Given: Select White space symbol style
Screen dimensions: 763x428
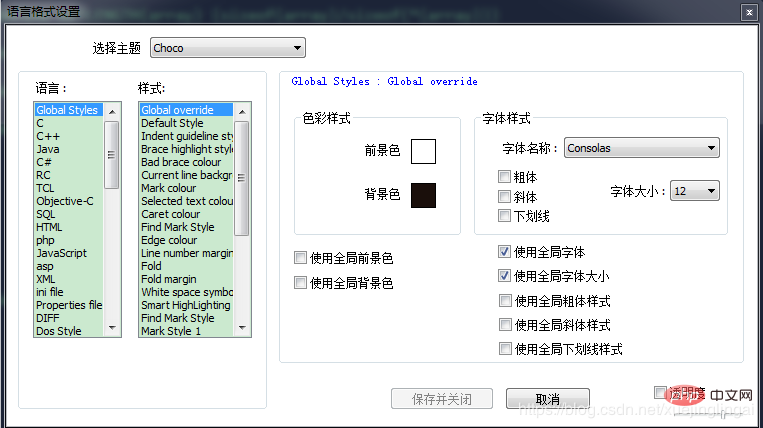Looking at the screenshot, I should 186,292.
